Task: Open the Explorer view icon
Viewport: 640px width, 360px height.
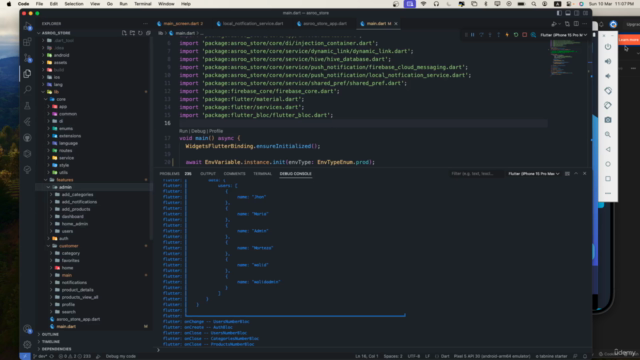Action: pyautogui.click(x=27, y=73)
